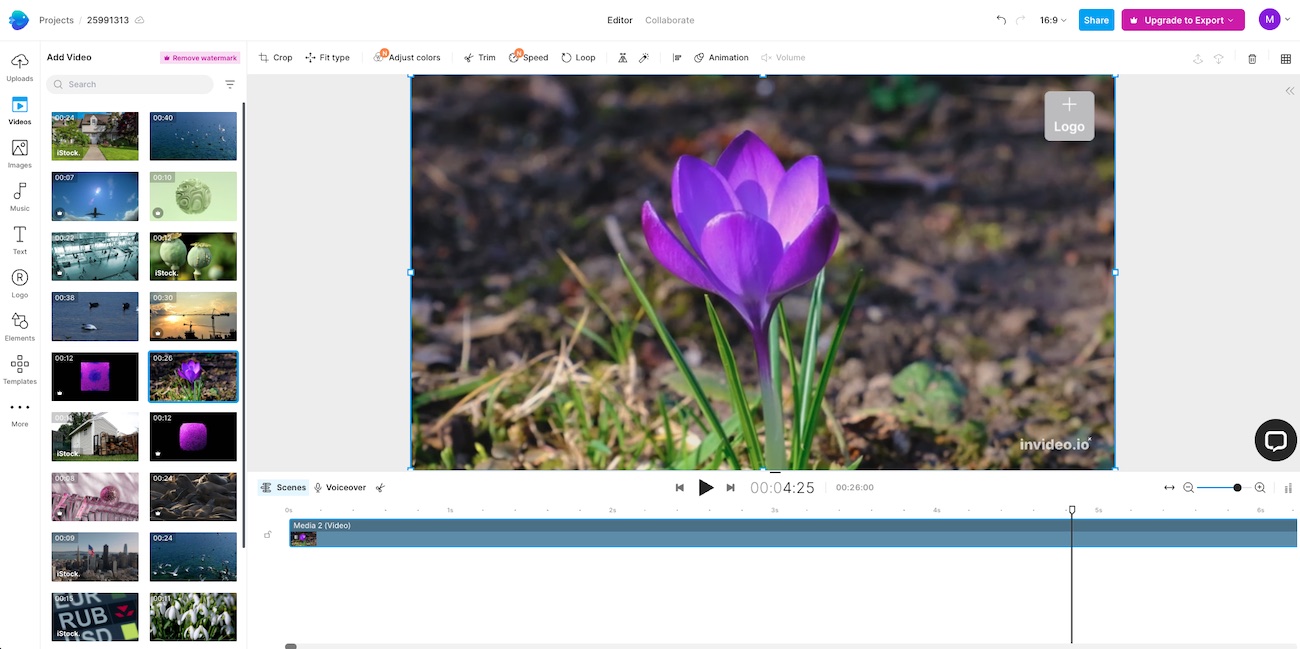Open the Music library icon
The image size is (1300, 649).
pyautogui.click(x=19, y=197)
